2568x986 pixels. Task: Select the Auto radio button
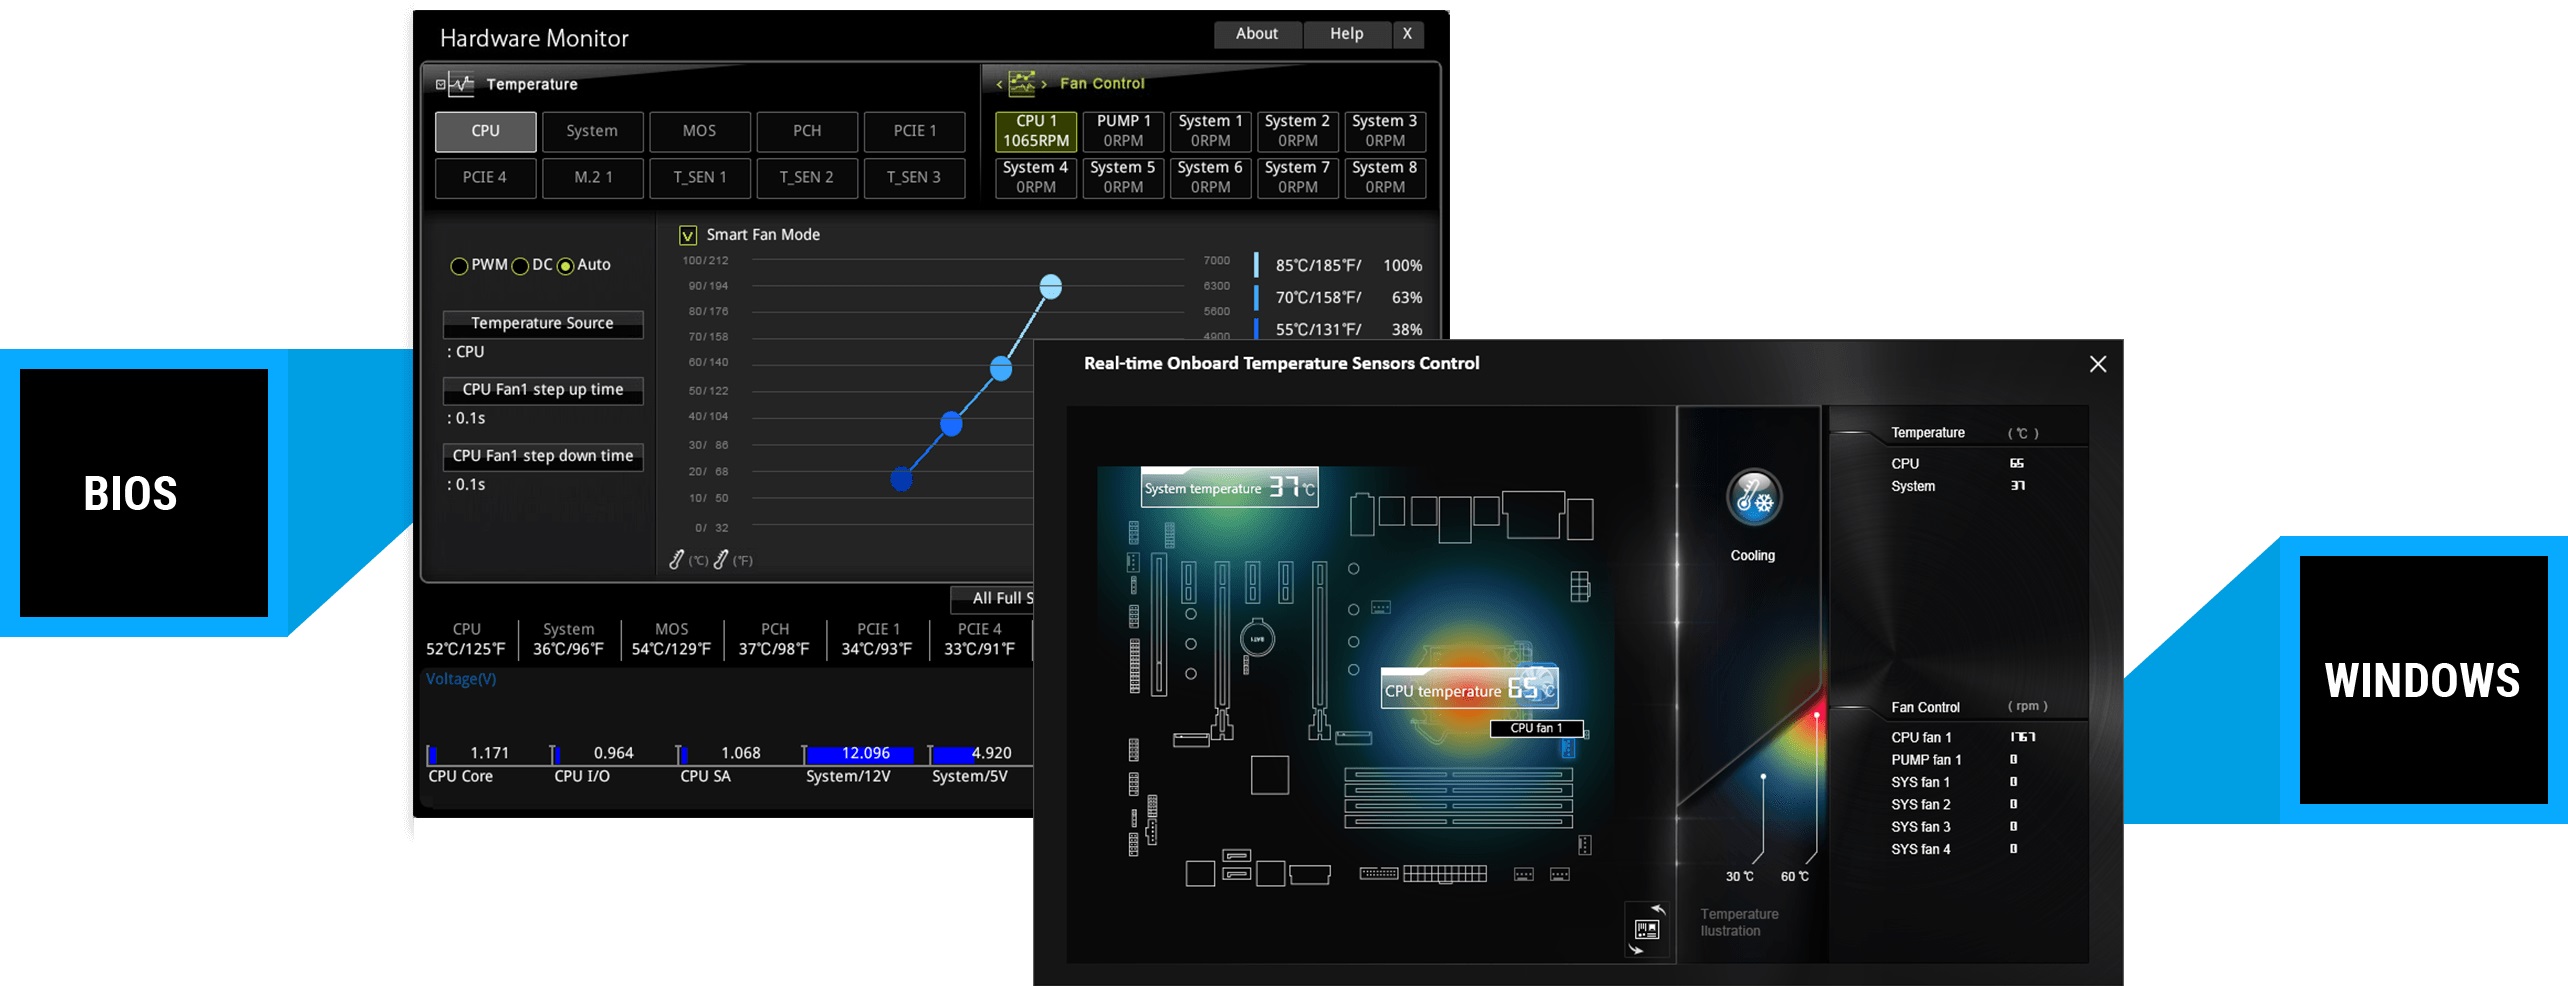click(565, 266)
